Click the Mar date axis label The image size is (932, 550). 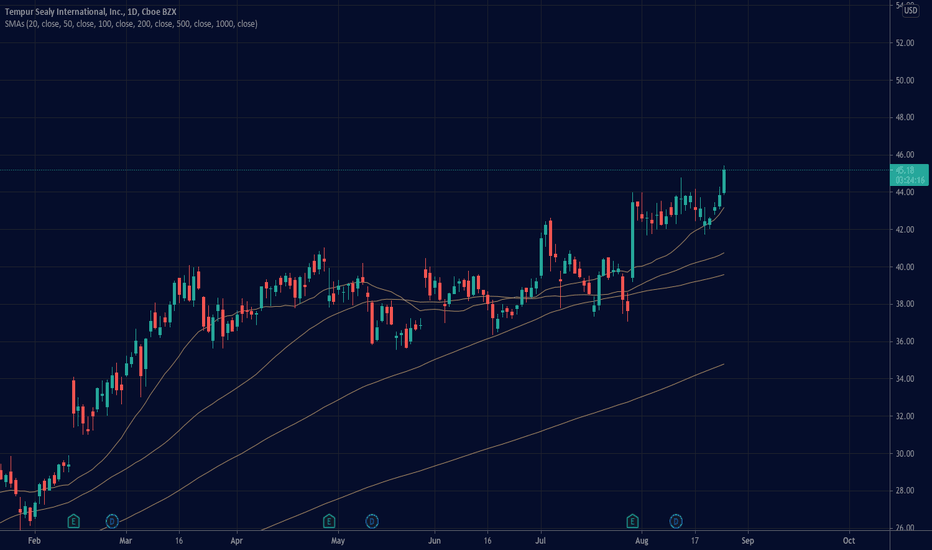pyautogui.click(x=125, y=540)
